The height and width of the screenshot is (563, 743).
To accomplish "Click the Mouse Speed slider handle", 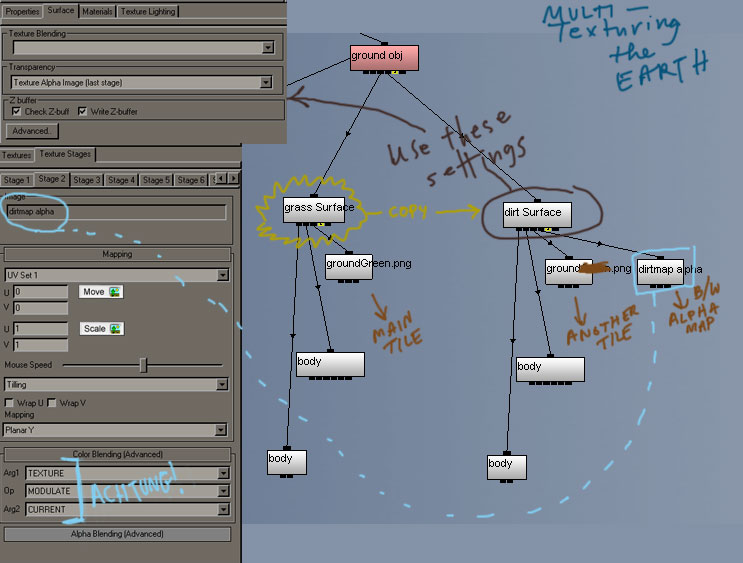I will (143, 366).
